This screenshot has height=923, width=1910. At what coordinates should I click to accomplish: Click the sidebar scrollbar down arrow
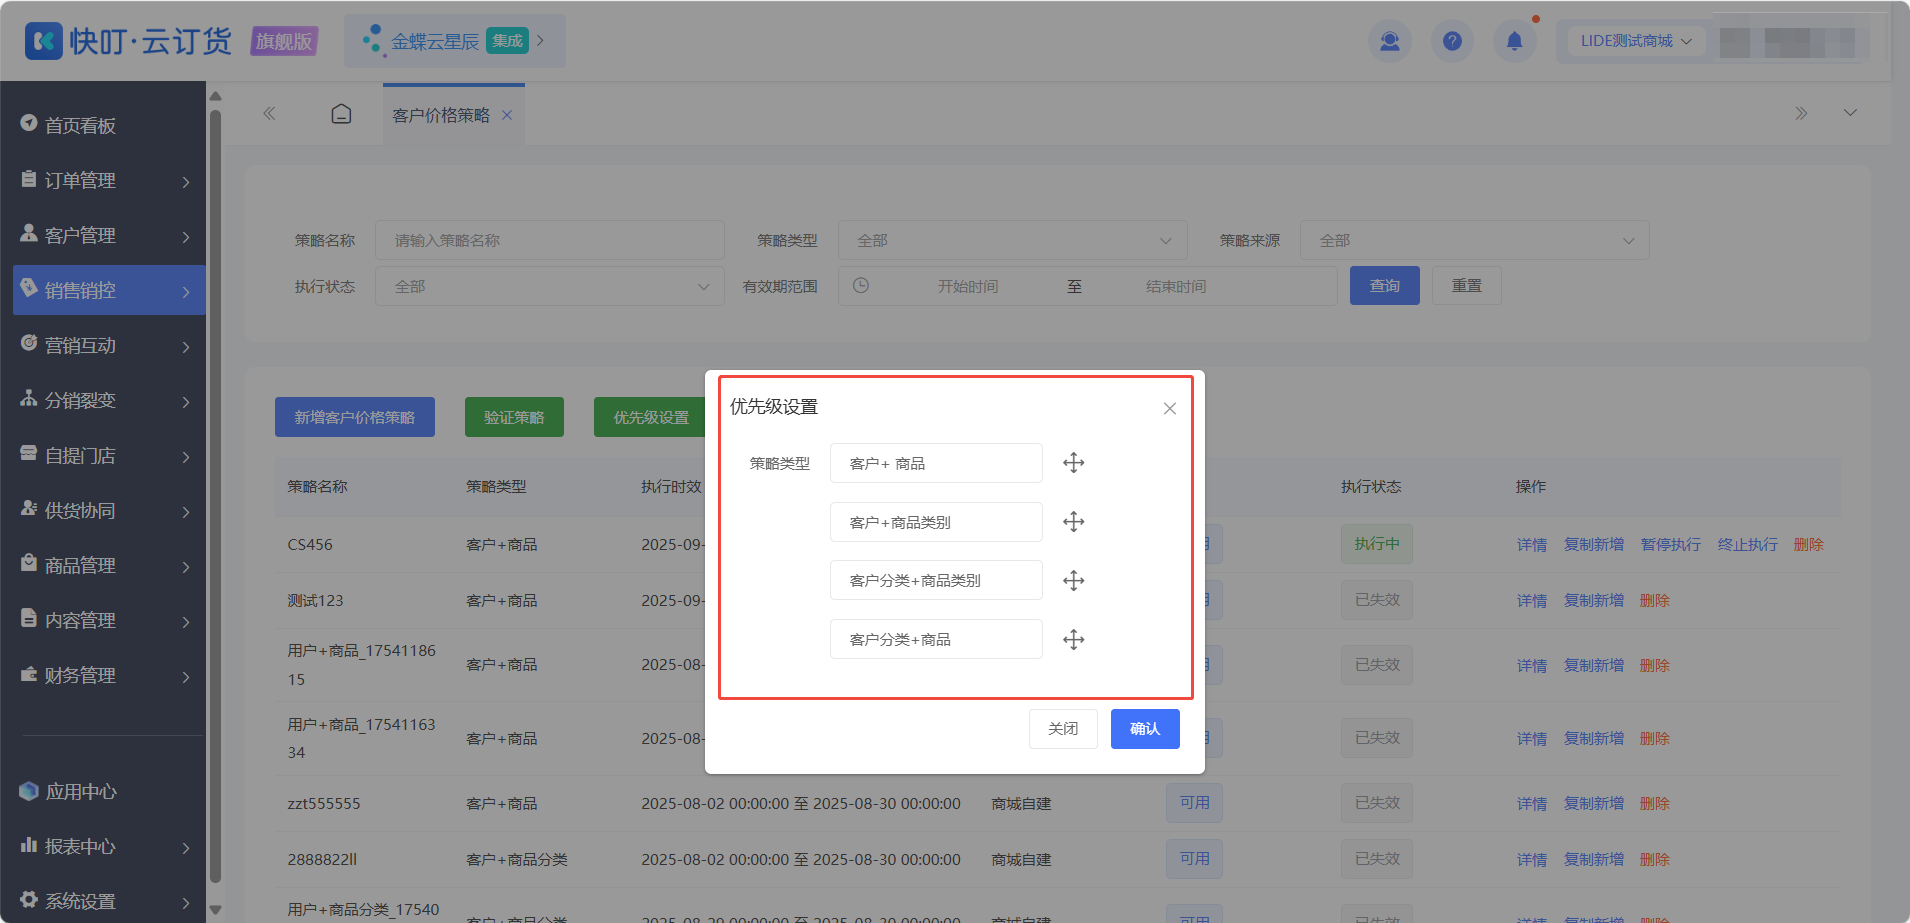tap(215, 910)
